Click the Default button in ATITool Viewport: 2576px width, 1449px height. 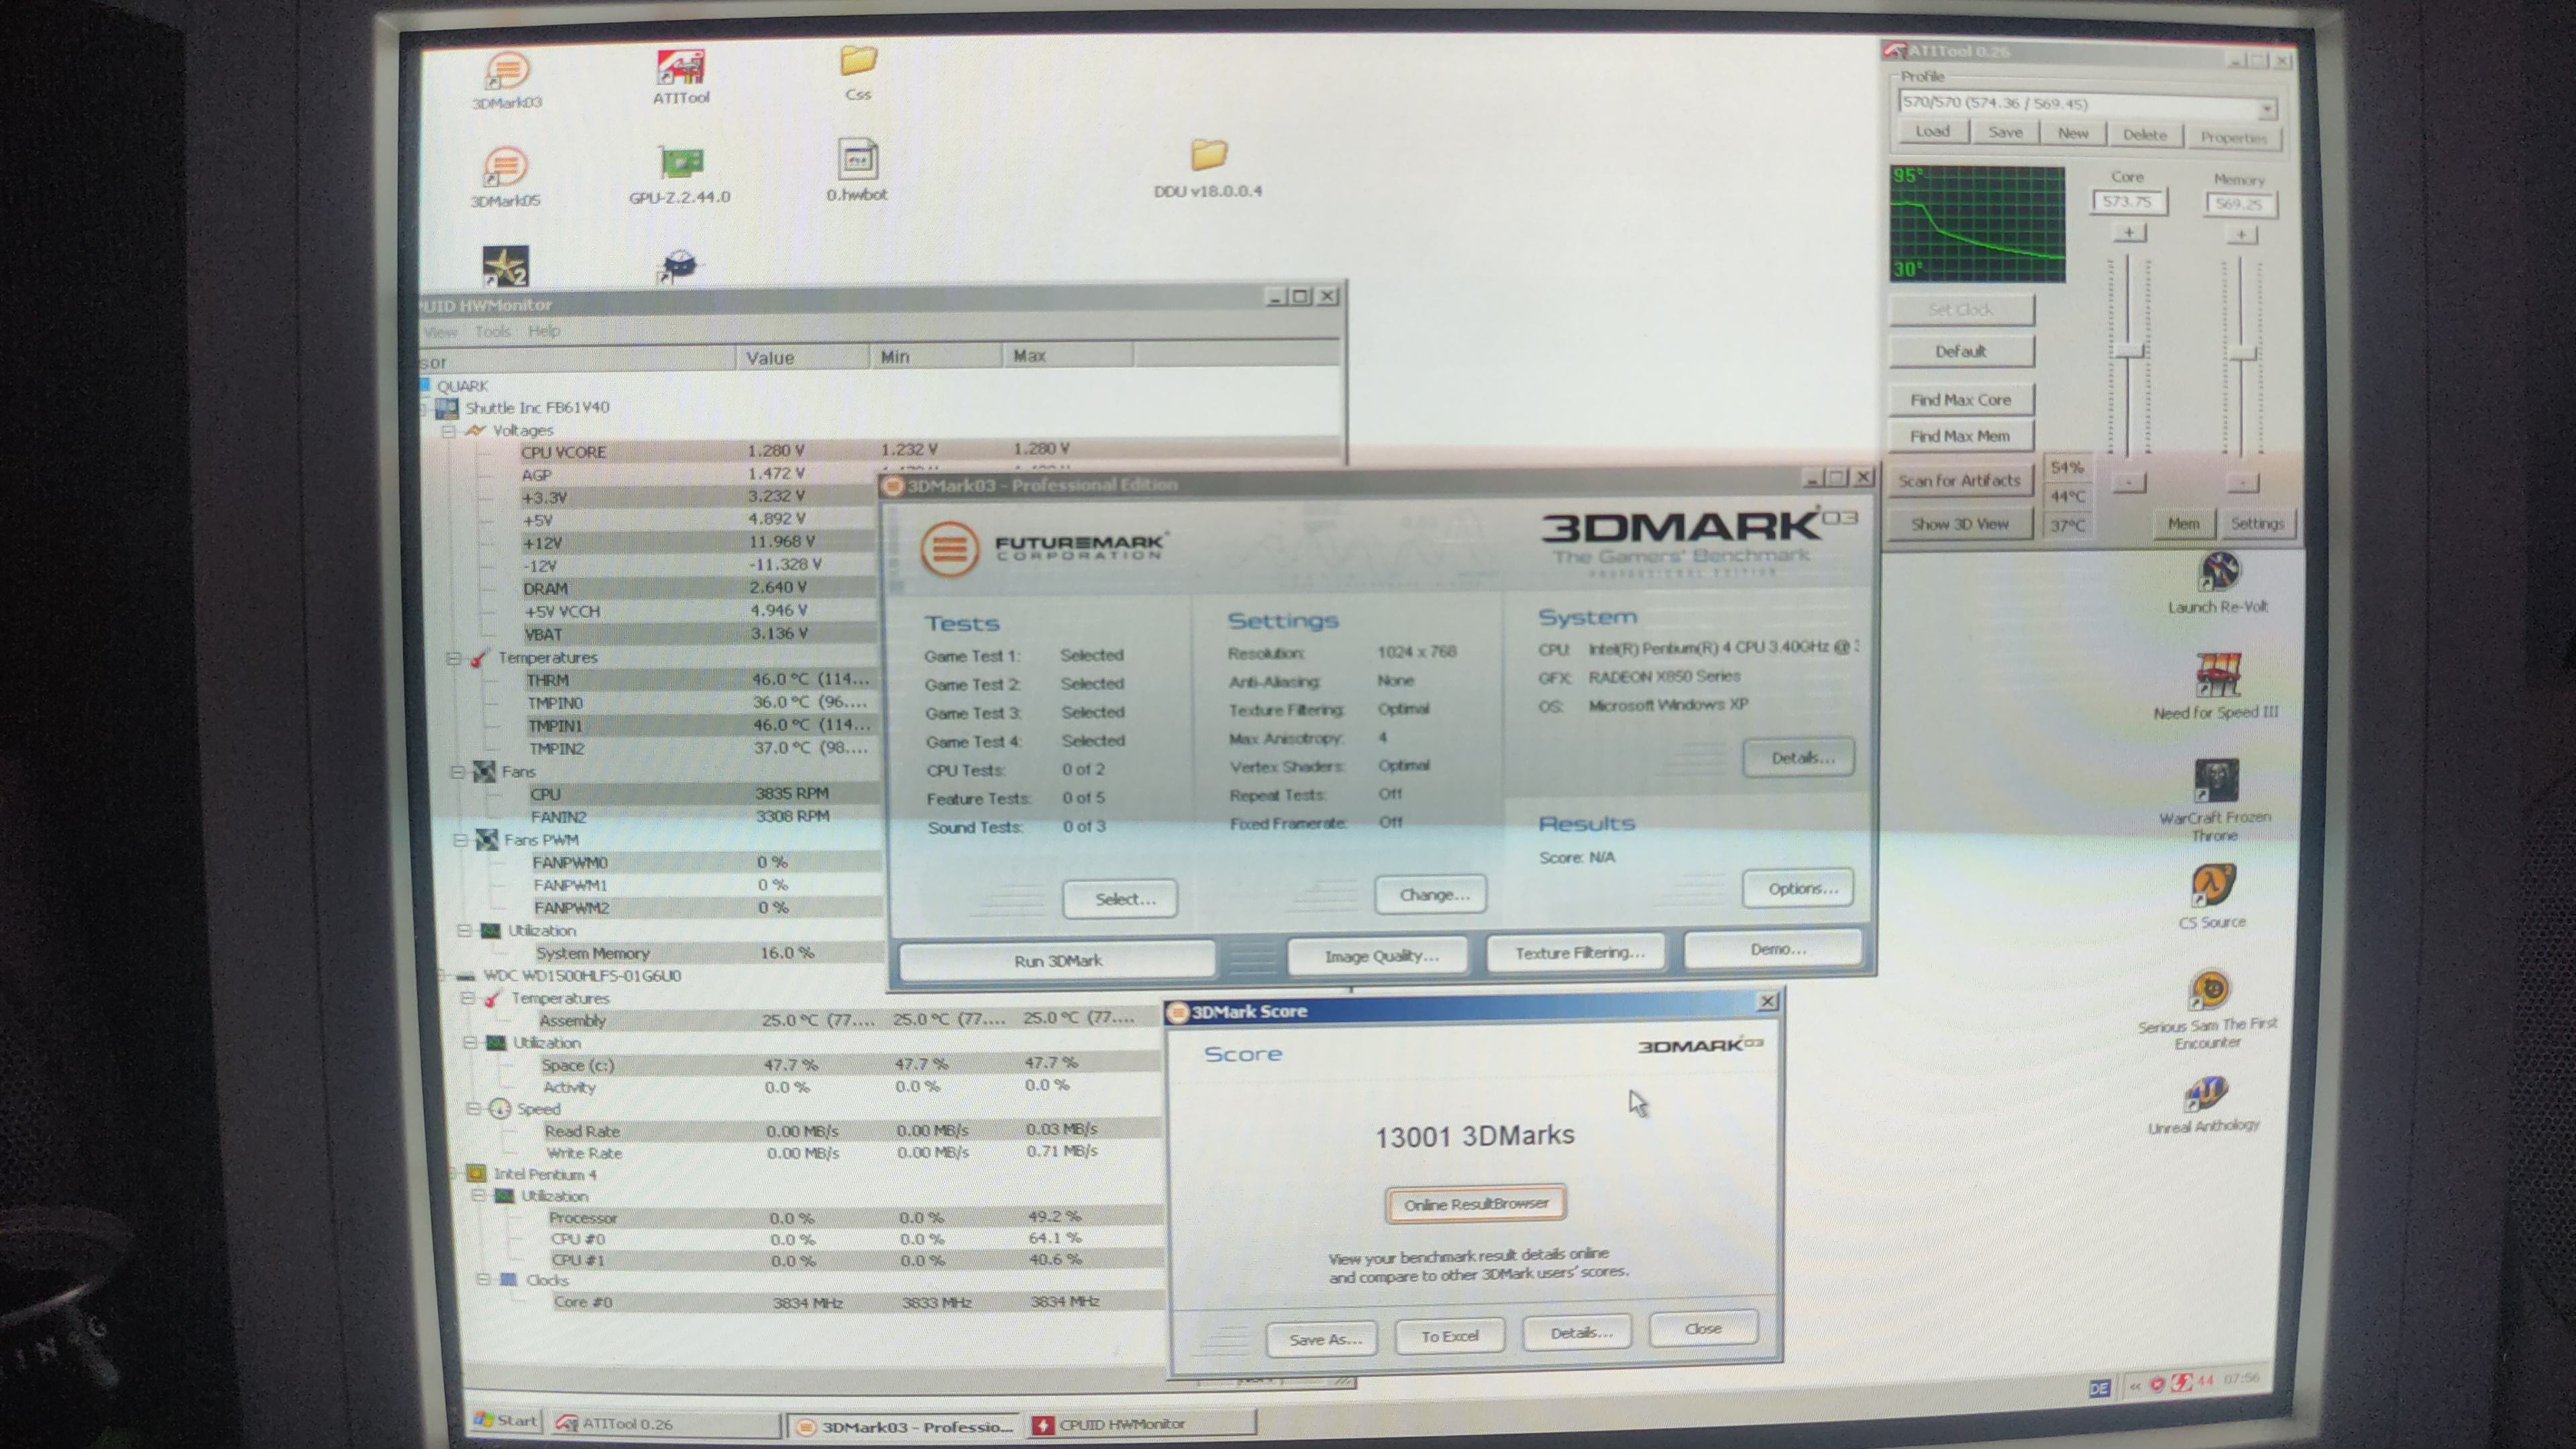pyautogui.click(x=1961, y=352)
